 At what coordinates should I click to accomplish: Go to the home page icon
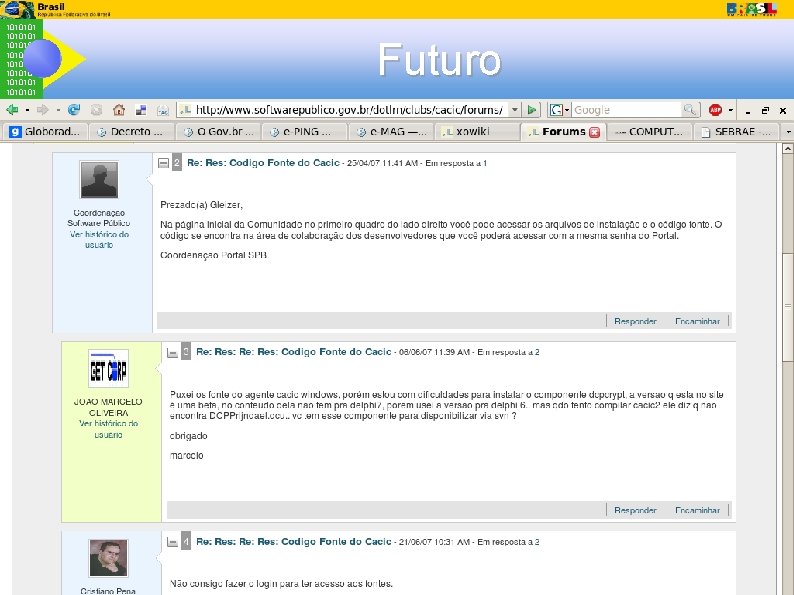[x=119, y=110]
